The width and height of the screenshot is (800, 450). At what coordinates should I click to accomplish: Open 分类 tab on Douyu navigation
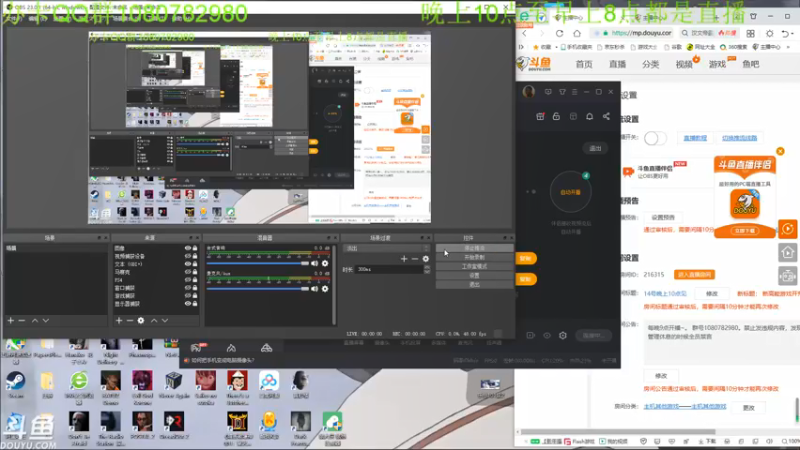(x=651, y=64)
